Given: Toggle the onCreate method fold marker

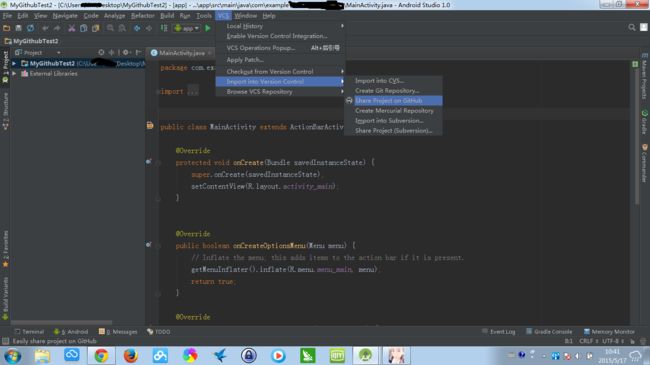Looking at the screenshot, I should [158, 163].
